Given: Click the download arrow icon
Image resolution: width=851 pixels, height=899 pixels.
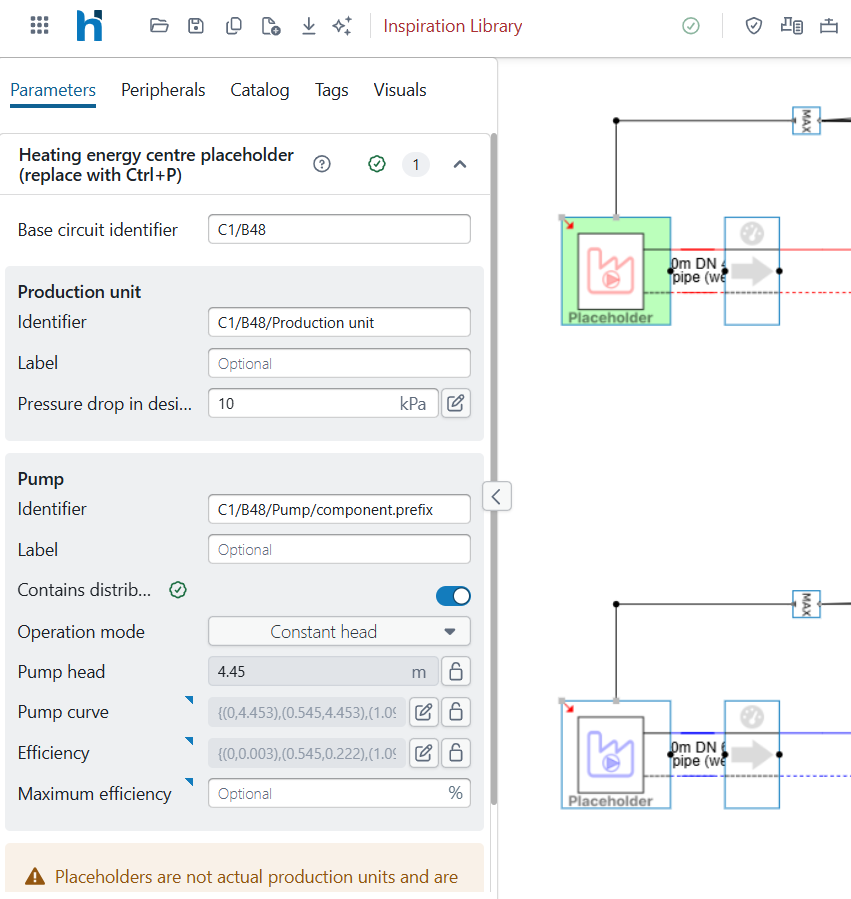Looking at the screenshot, I should click(x=309, y=26).
